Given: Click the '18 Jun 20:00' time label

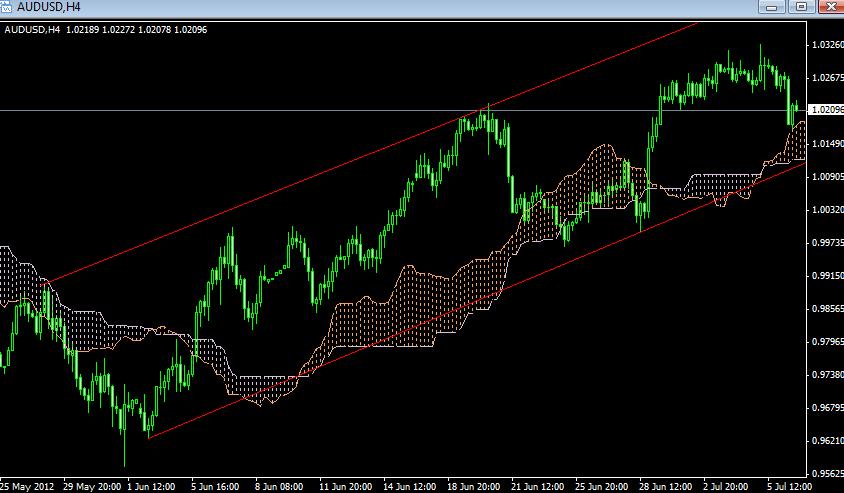Looking at the screenshot, I should (x=473, y=487).
